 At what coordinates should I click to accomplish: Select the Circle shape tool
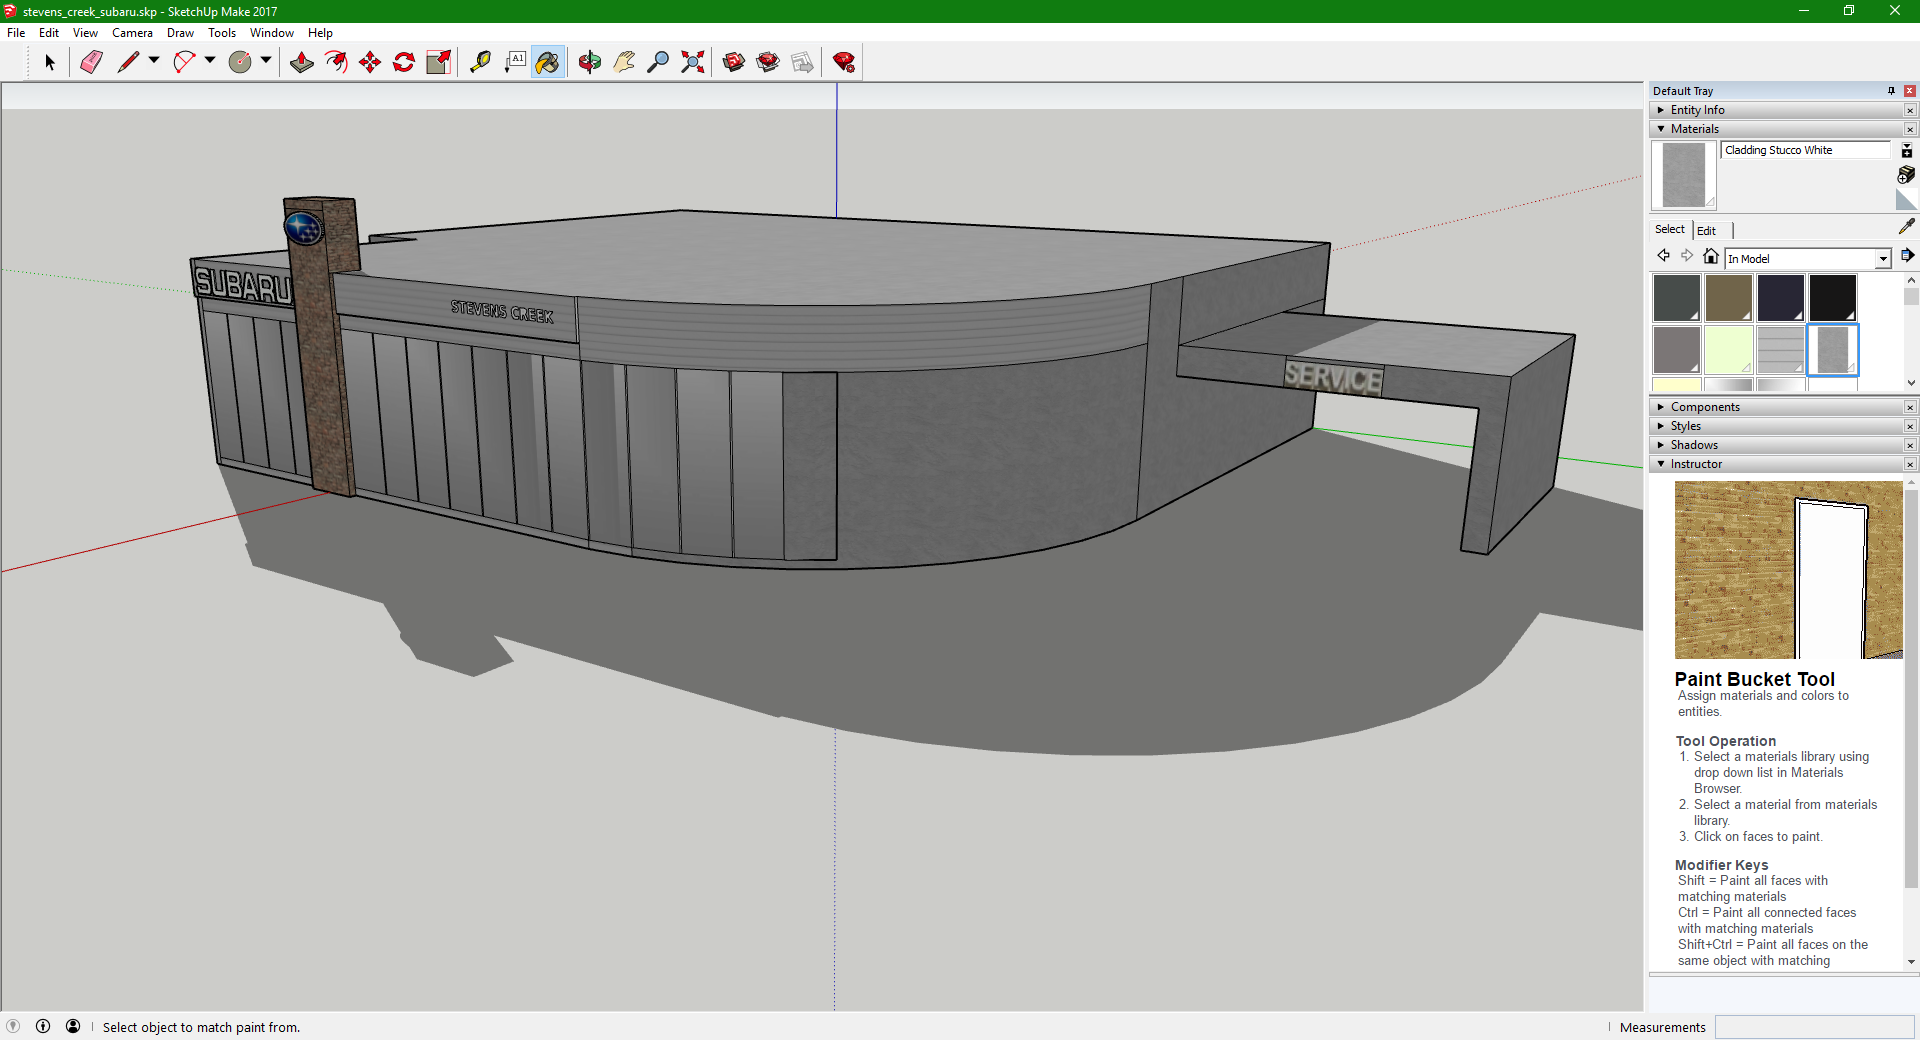[240, 63]
